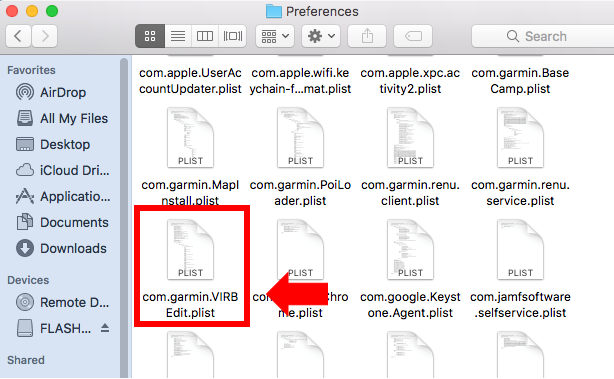Select com.garmin.renu.service.plist file icon

click(x=520, y=138)
